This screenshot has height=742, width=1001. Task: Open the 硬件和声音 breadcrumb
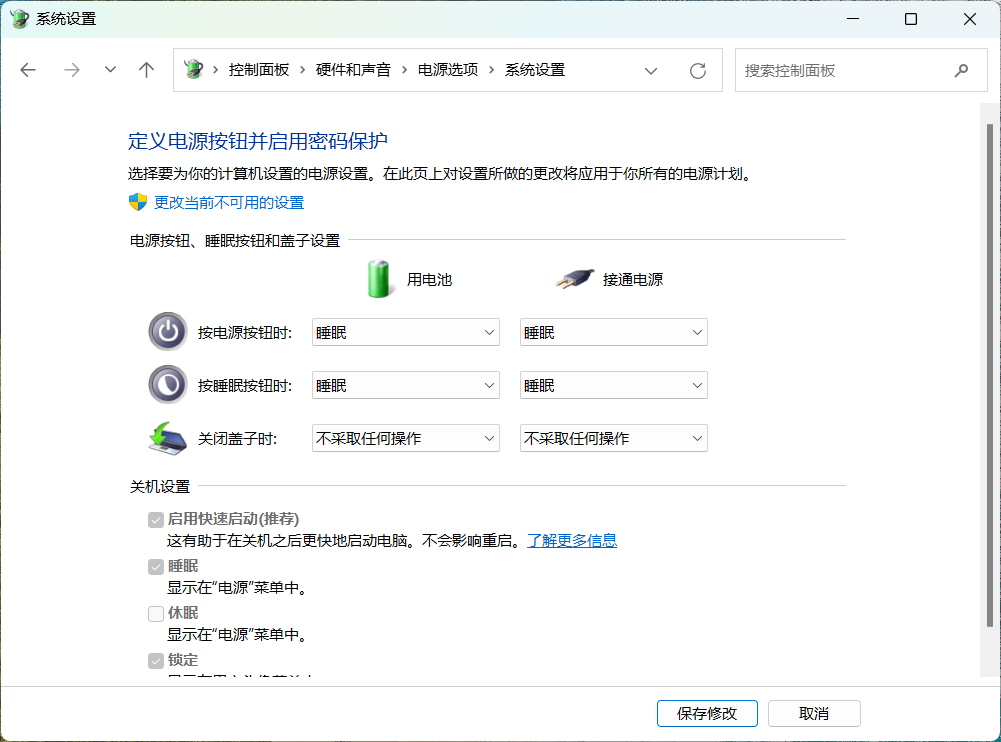click(x=353, y=70)
